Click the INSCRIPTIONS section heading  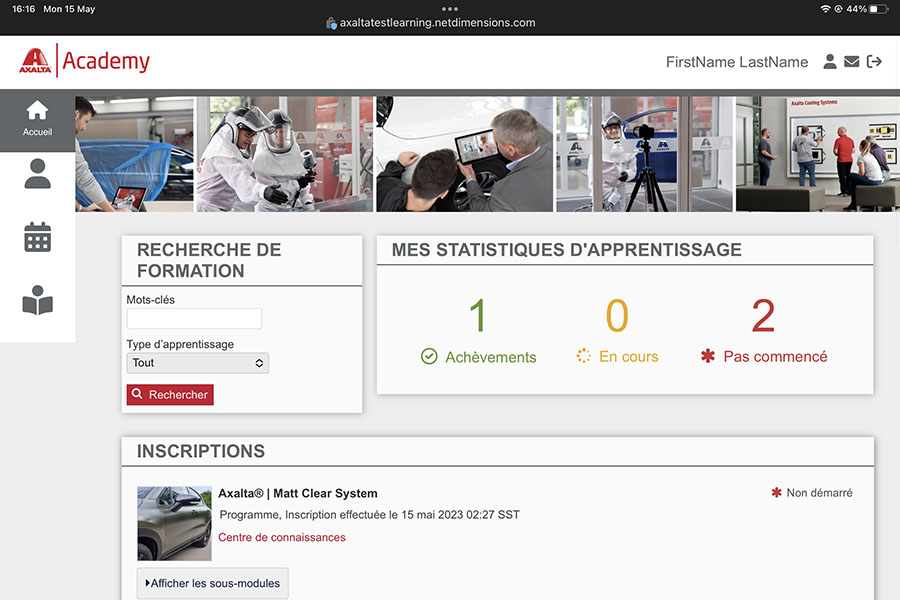[x=201, y=451]
